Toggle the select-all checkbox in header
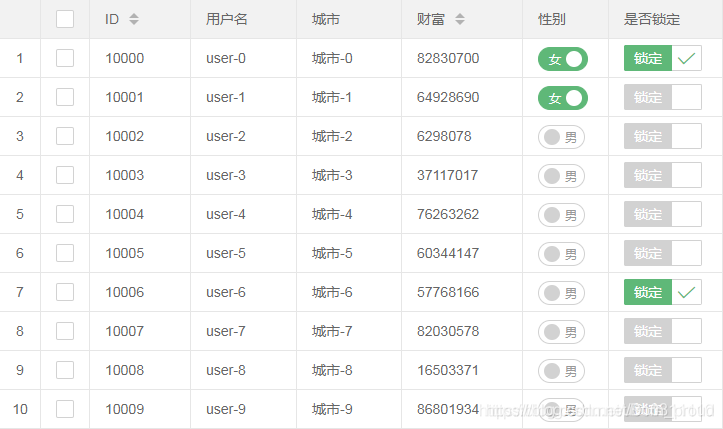The image size is (723, 429). click(65, 19)
